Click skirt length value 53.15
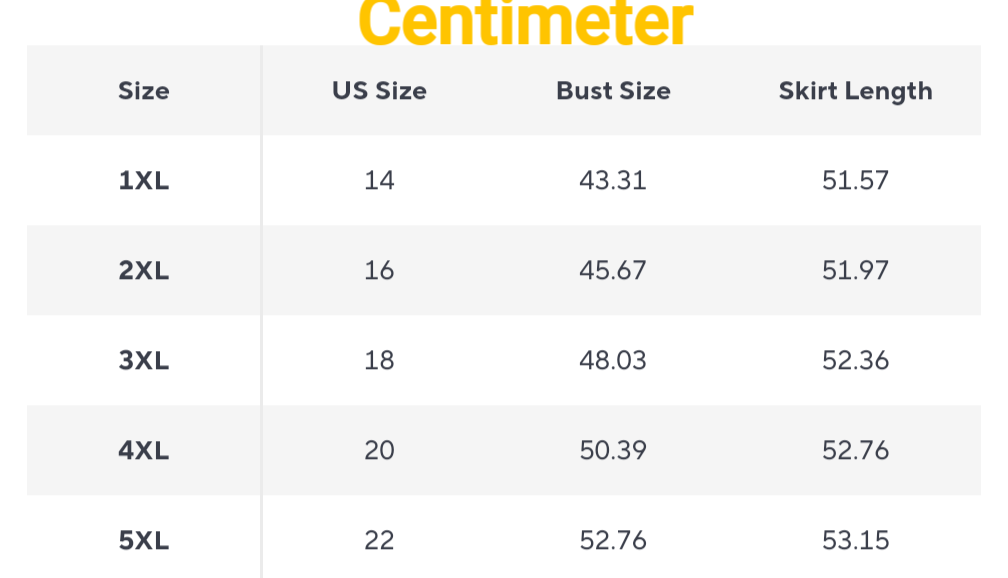This screenshot has width=1008, height=578. 855,541
